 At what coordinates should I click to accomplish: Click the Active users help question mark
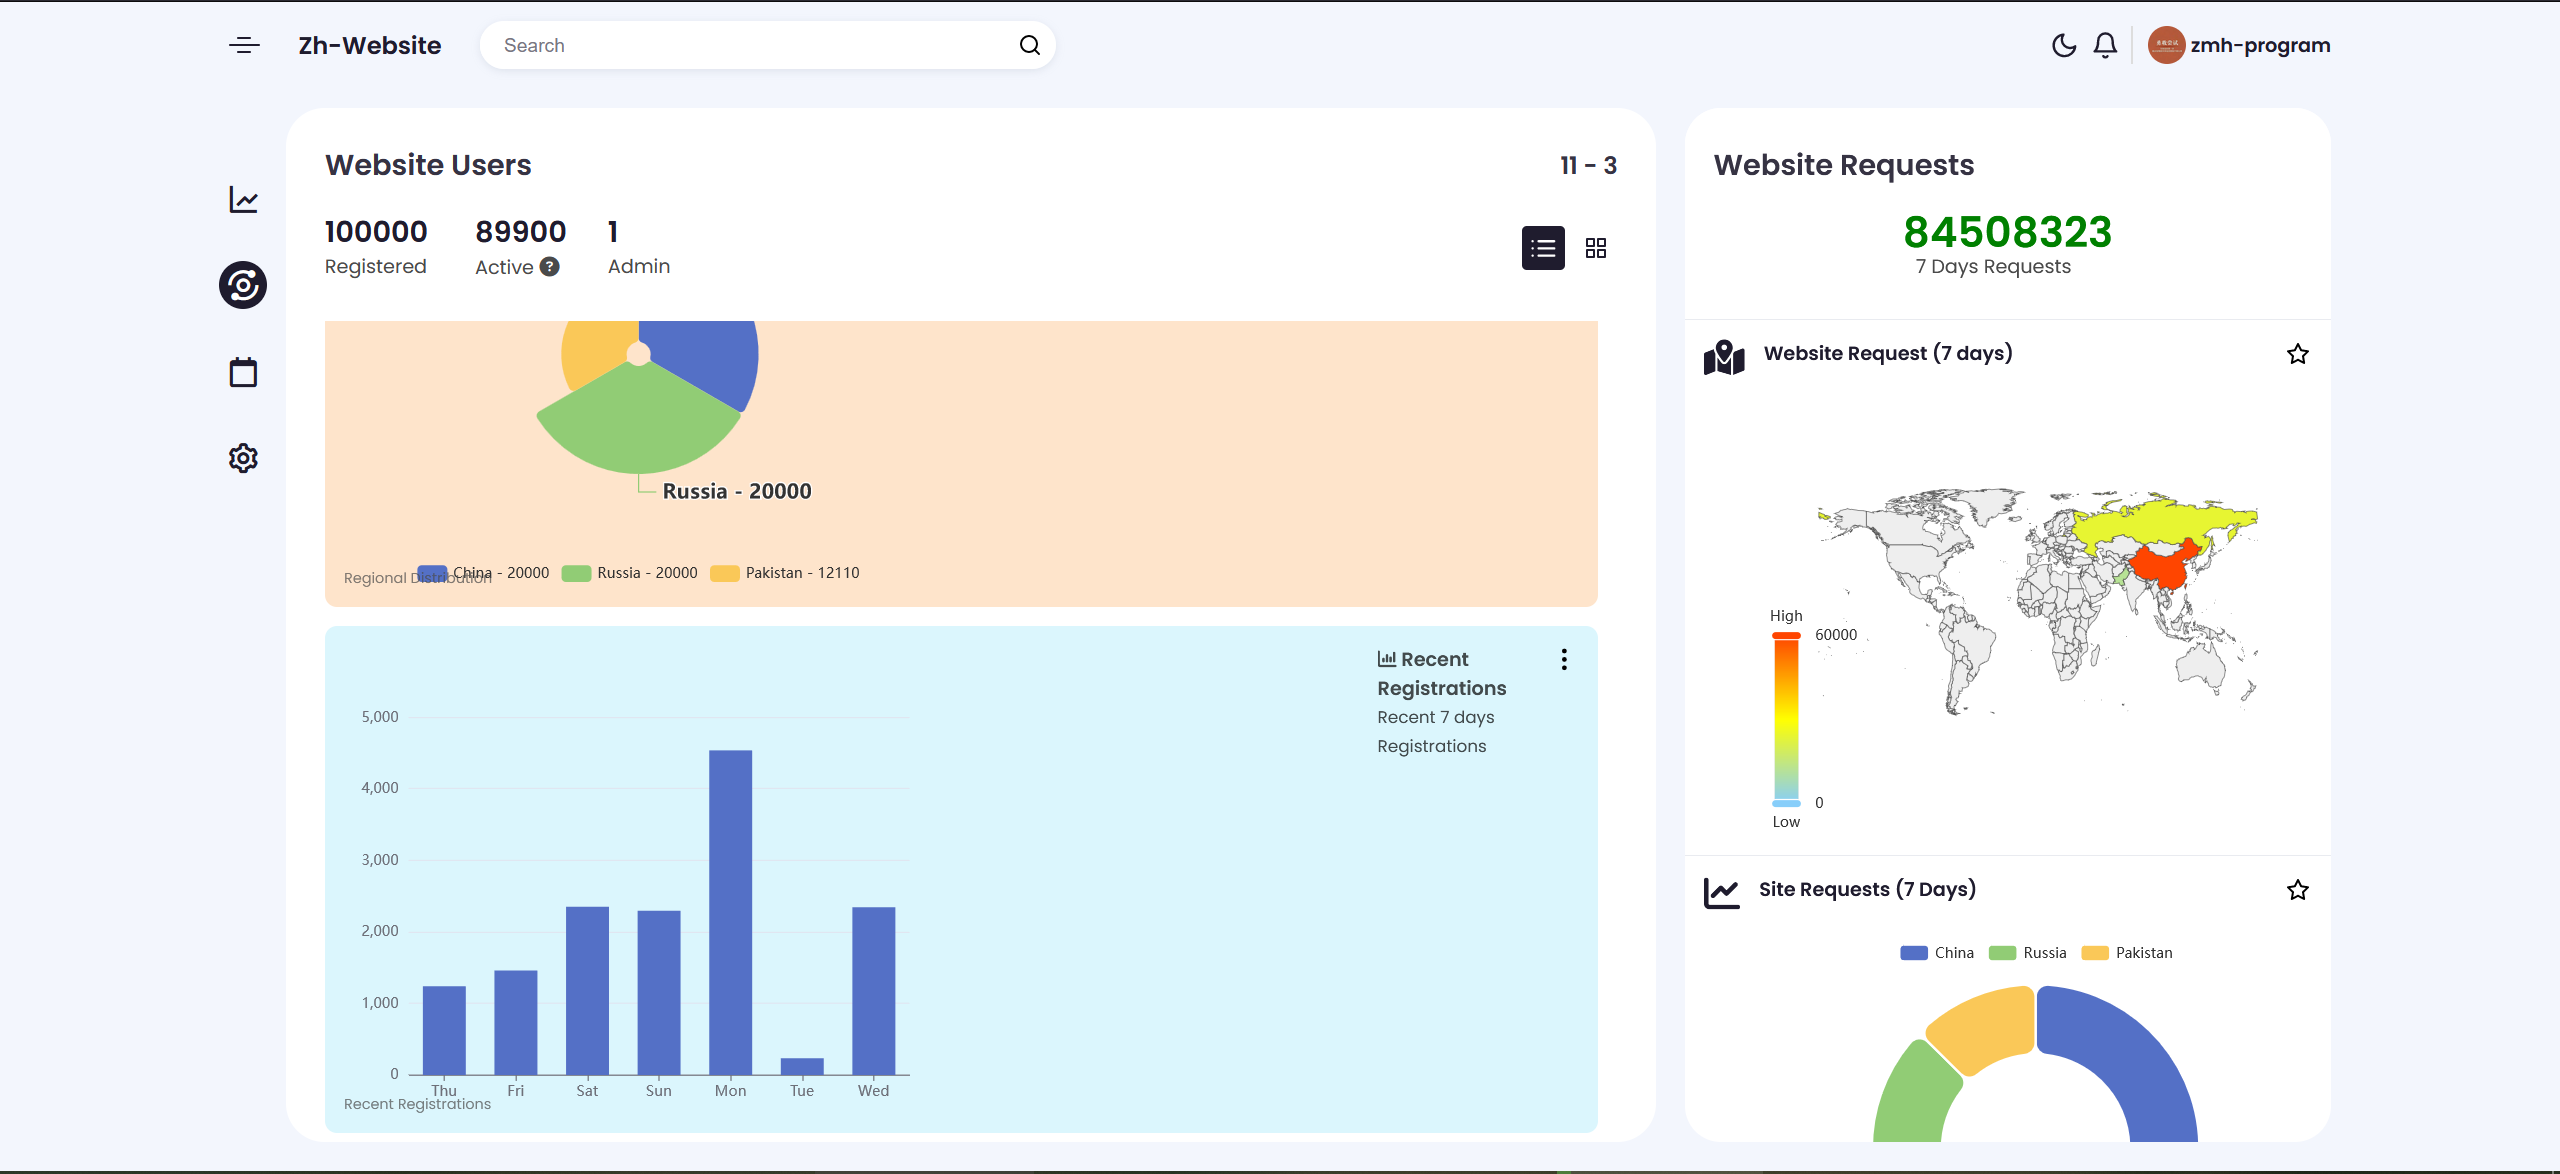pos(550,267)
